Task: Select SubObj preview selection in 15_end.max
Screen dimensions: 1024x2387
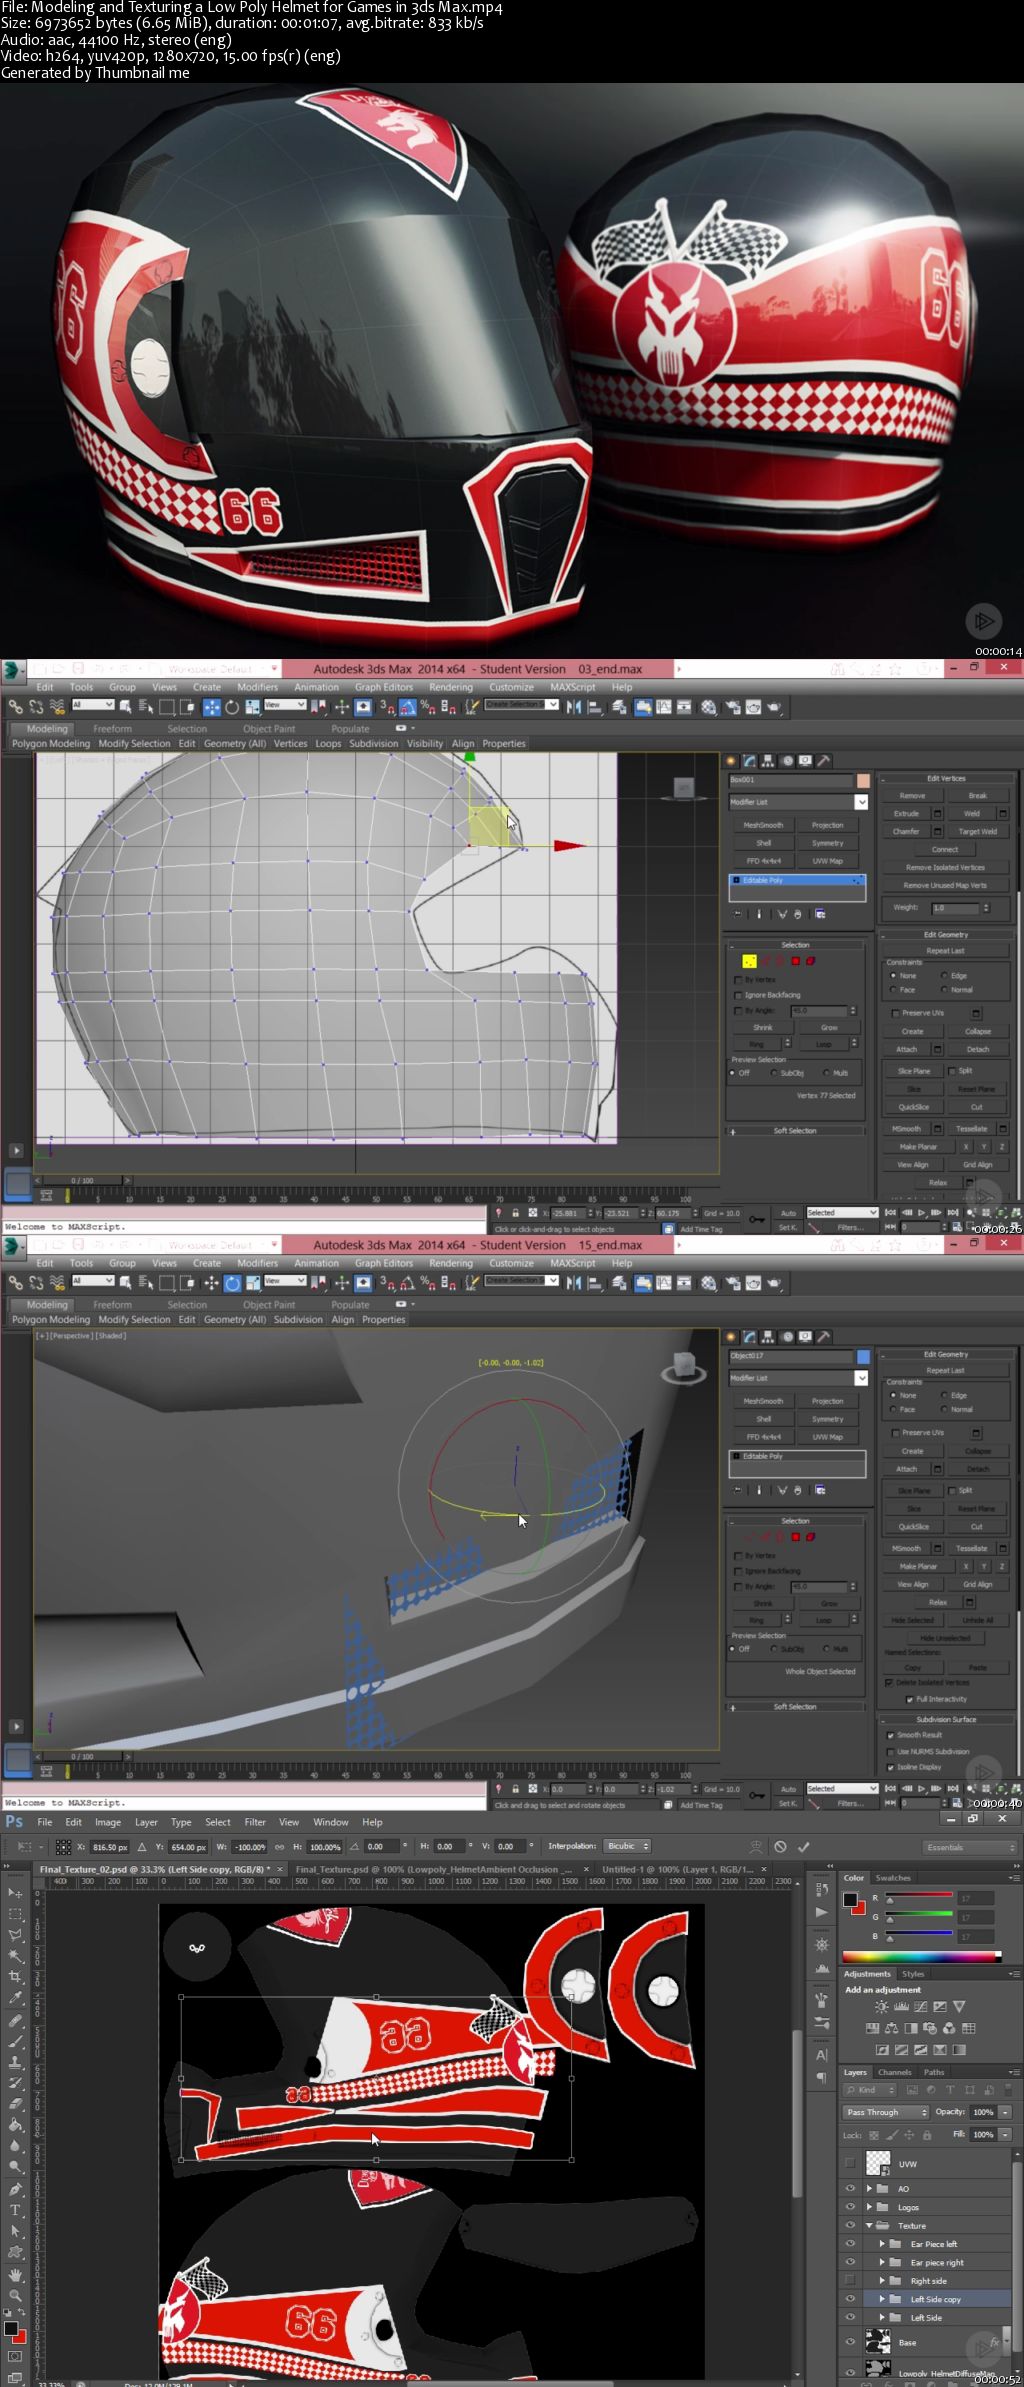Action: 774,1649
